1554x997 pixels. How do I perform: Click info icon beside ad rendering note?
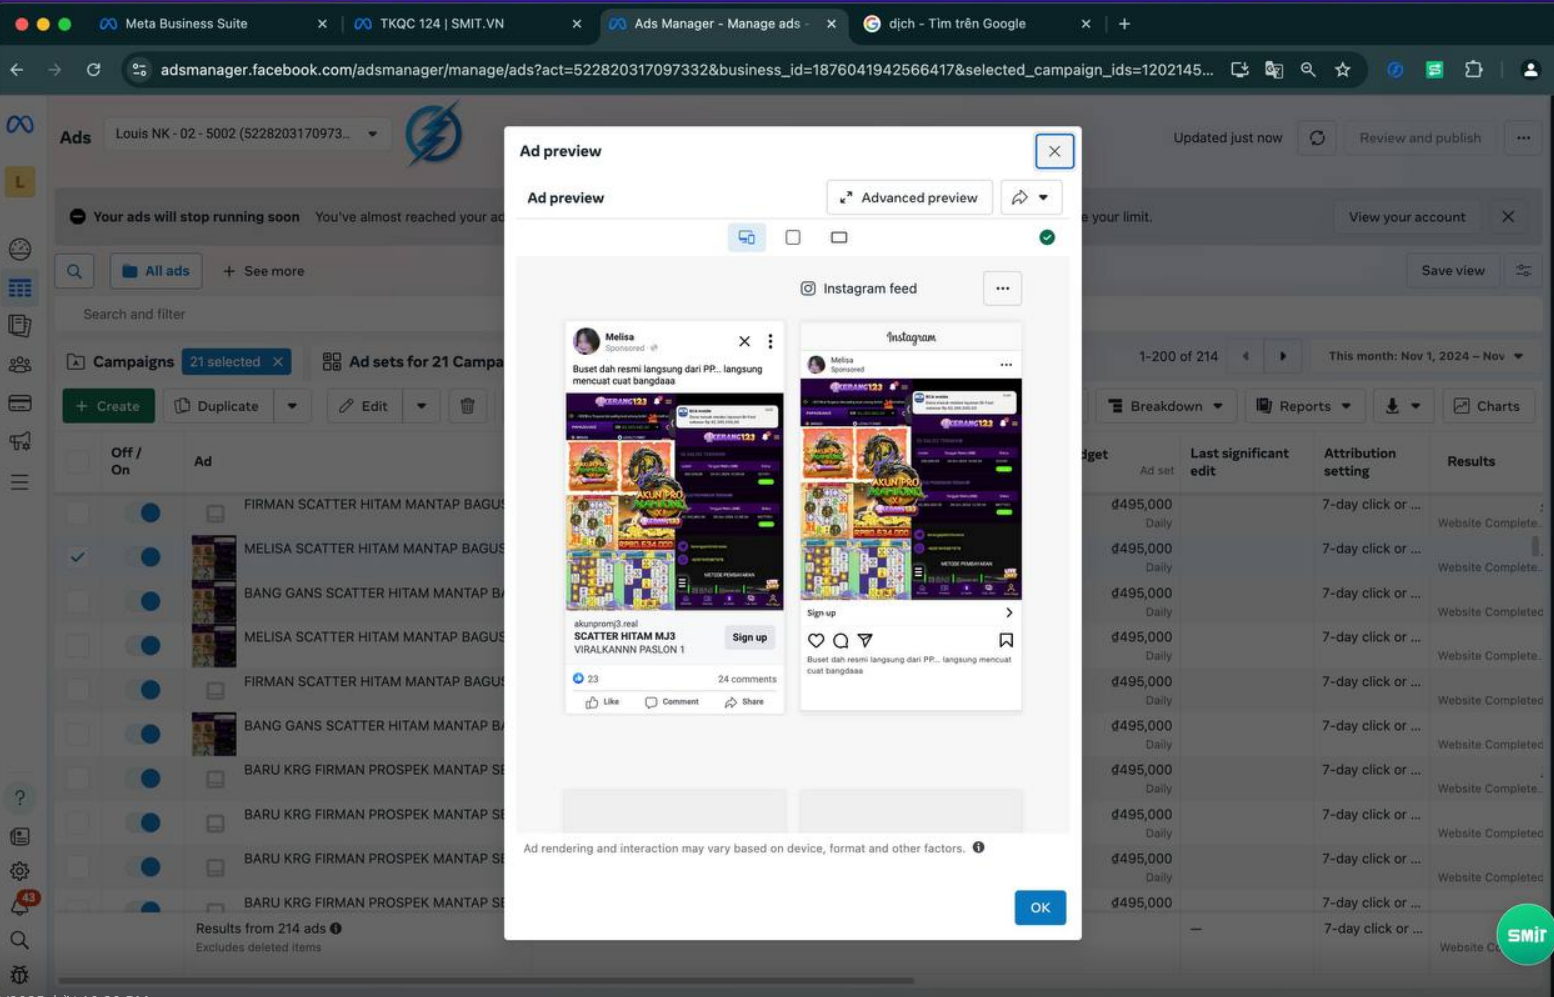tap(979, 847)
